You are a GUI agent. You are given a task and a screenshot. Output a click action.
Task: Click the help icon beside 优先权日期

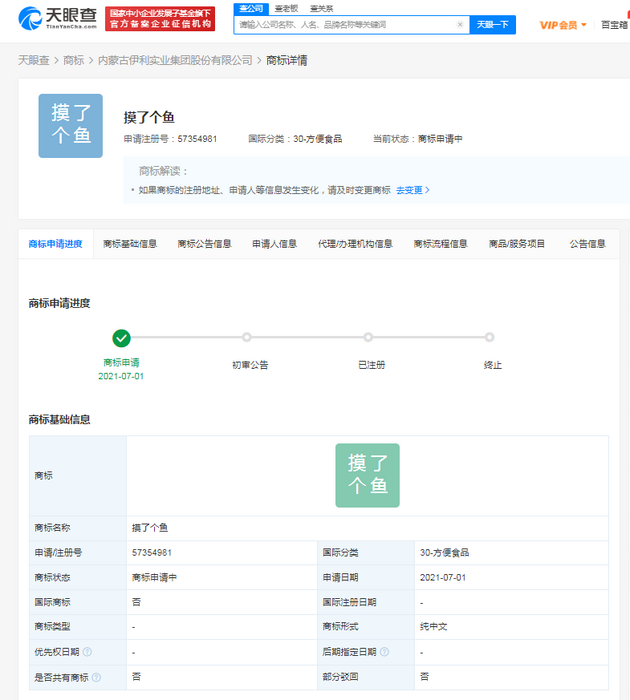pyautogui.click(x=87, y=652)
